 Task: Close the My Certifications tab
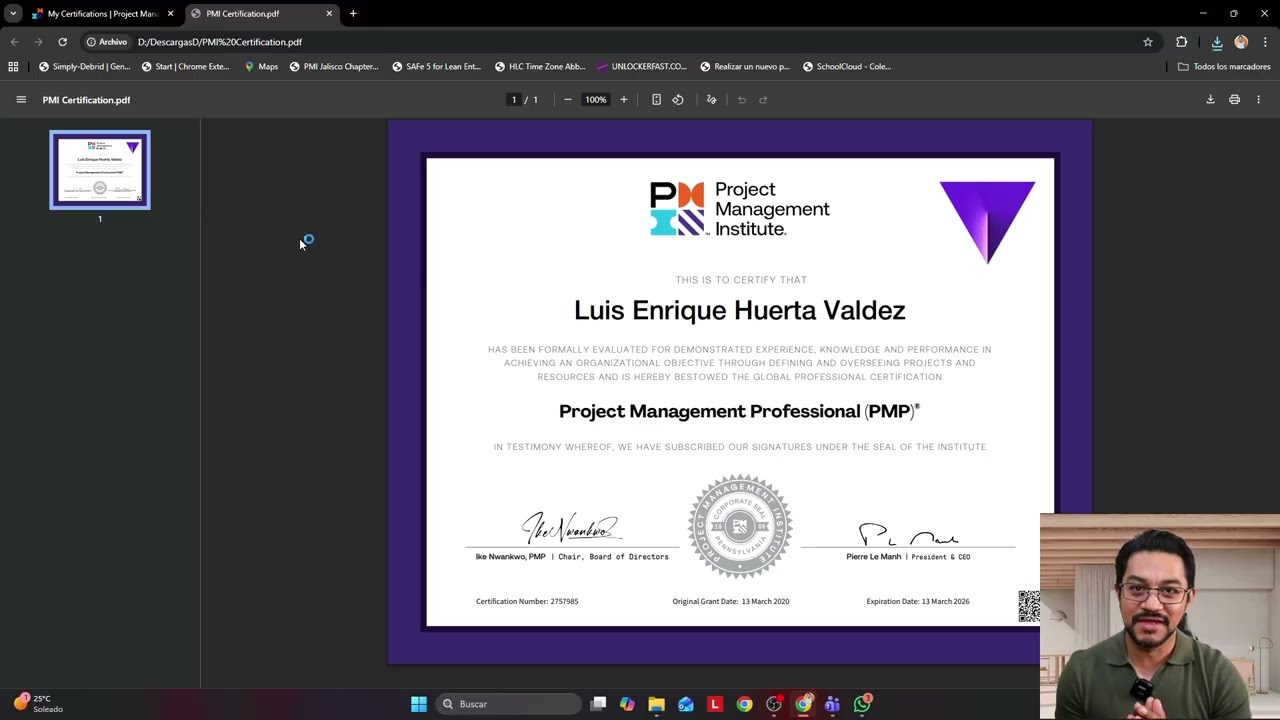[170, 14]
